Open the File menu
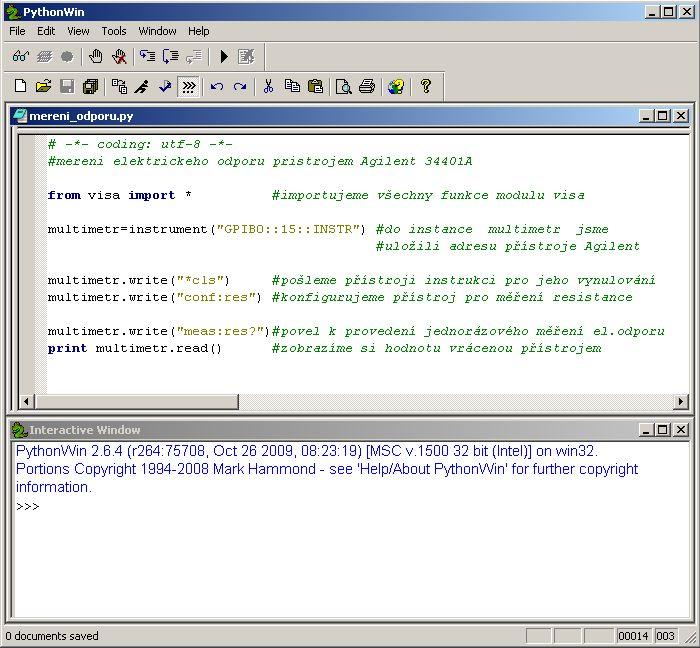Image resolution: width=700 pixels, height=648 pixels. (x=17, y=31)
